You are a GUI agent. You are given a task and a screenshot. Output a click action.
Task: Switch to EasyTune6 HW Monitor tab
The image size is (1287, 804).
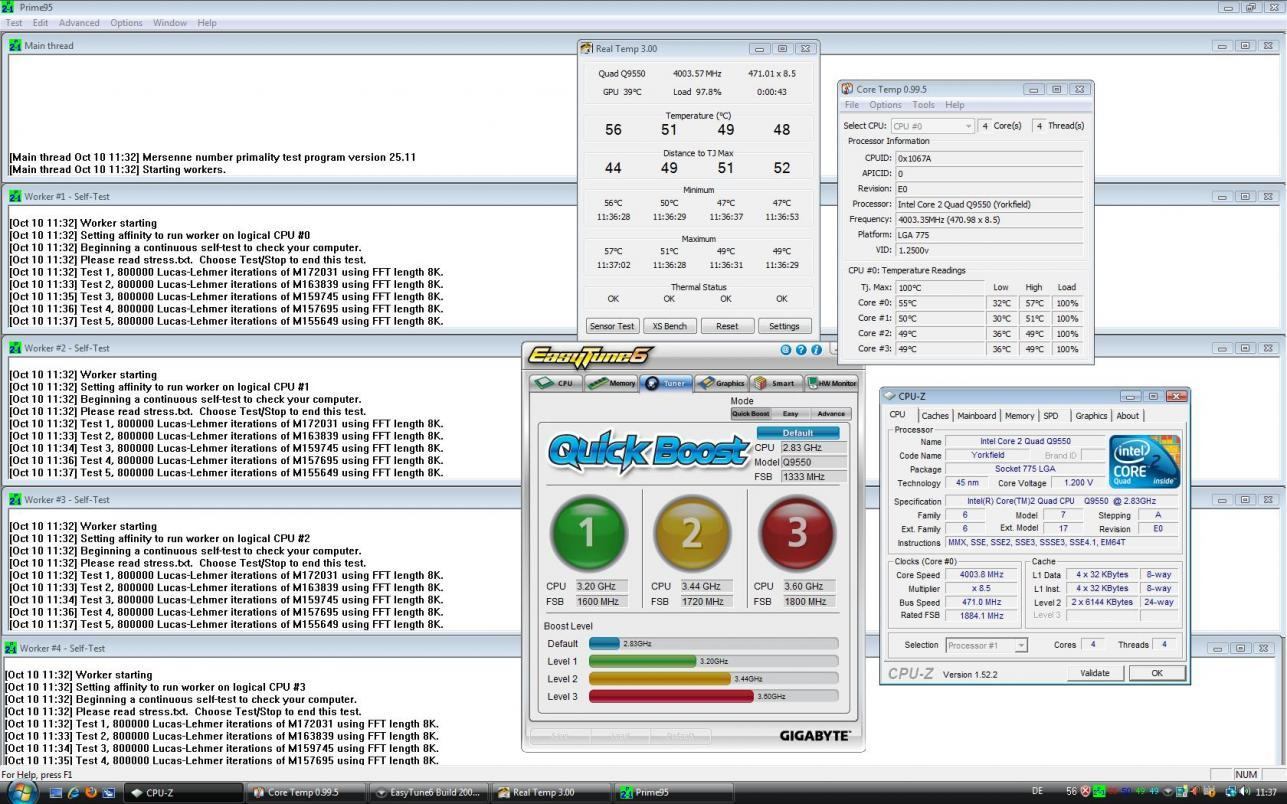click(x=830, y=383)
